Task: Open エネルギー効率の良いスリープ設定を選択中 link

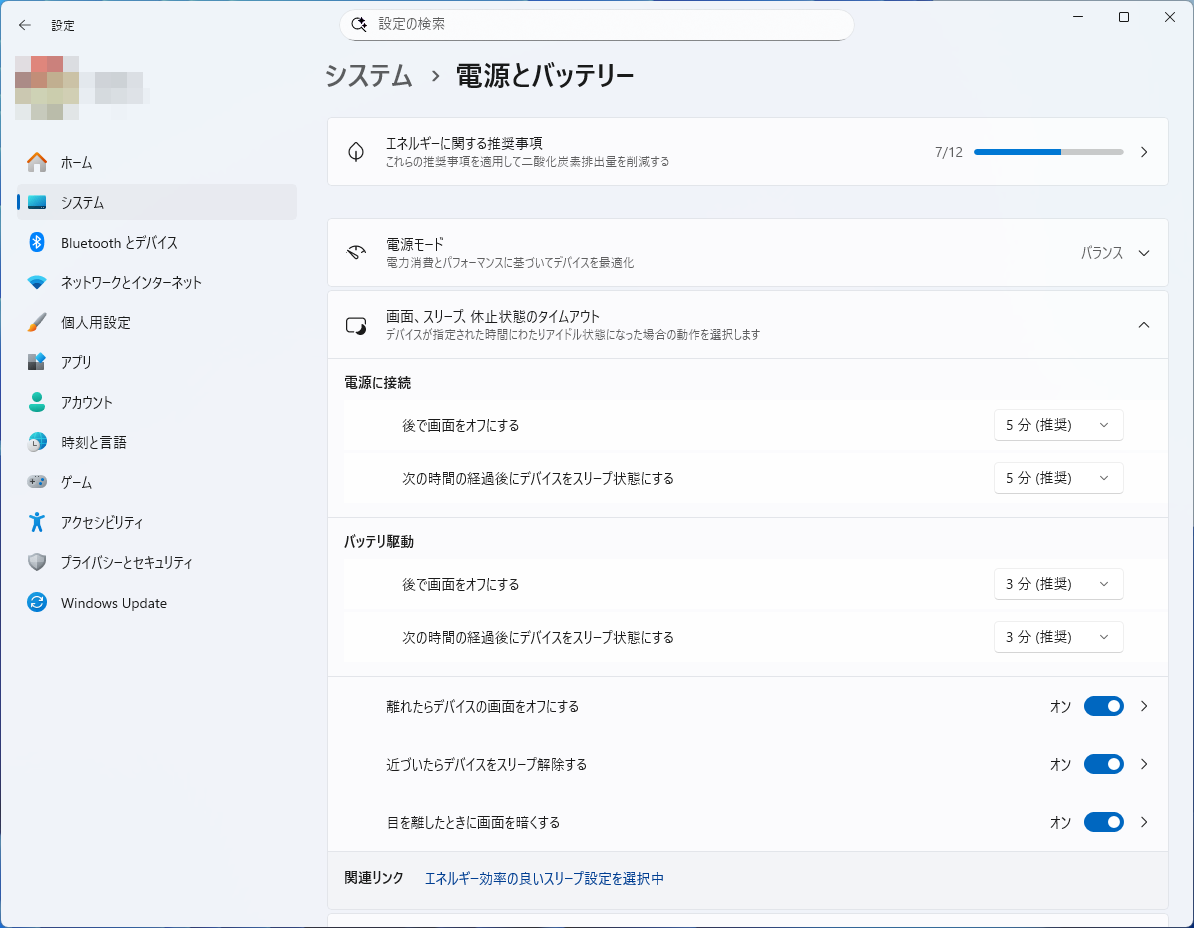Action: point(544,878)
